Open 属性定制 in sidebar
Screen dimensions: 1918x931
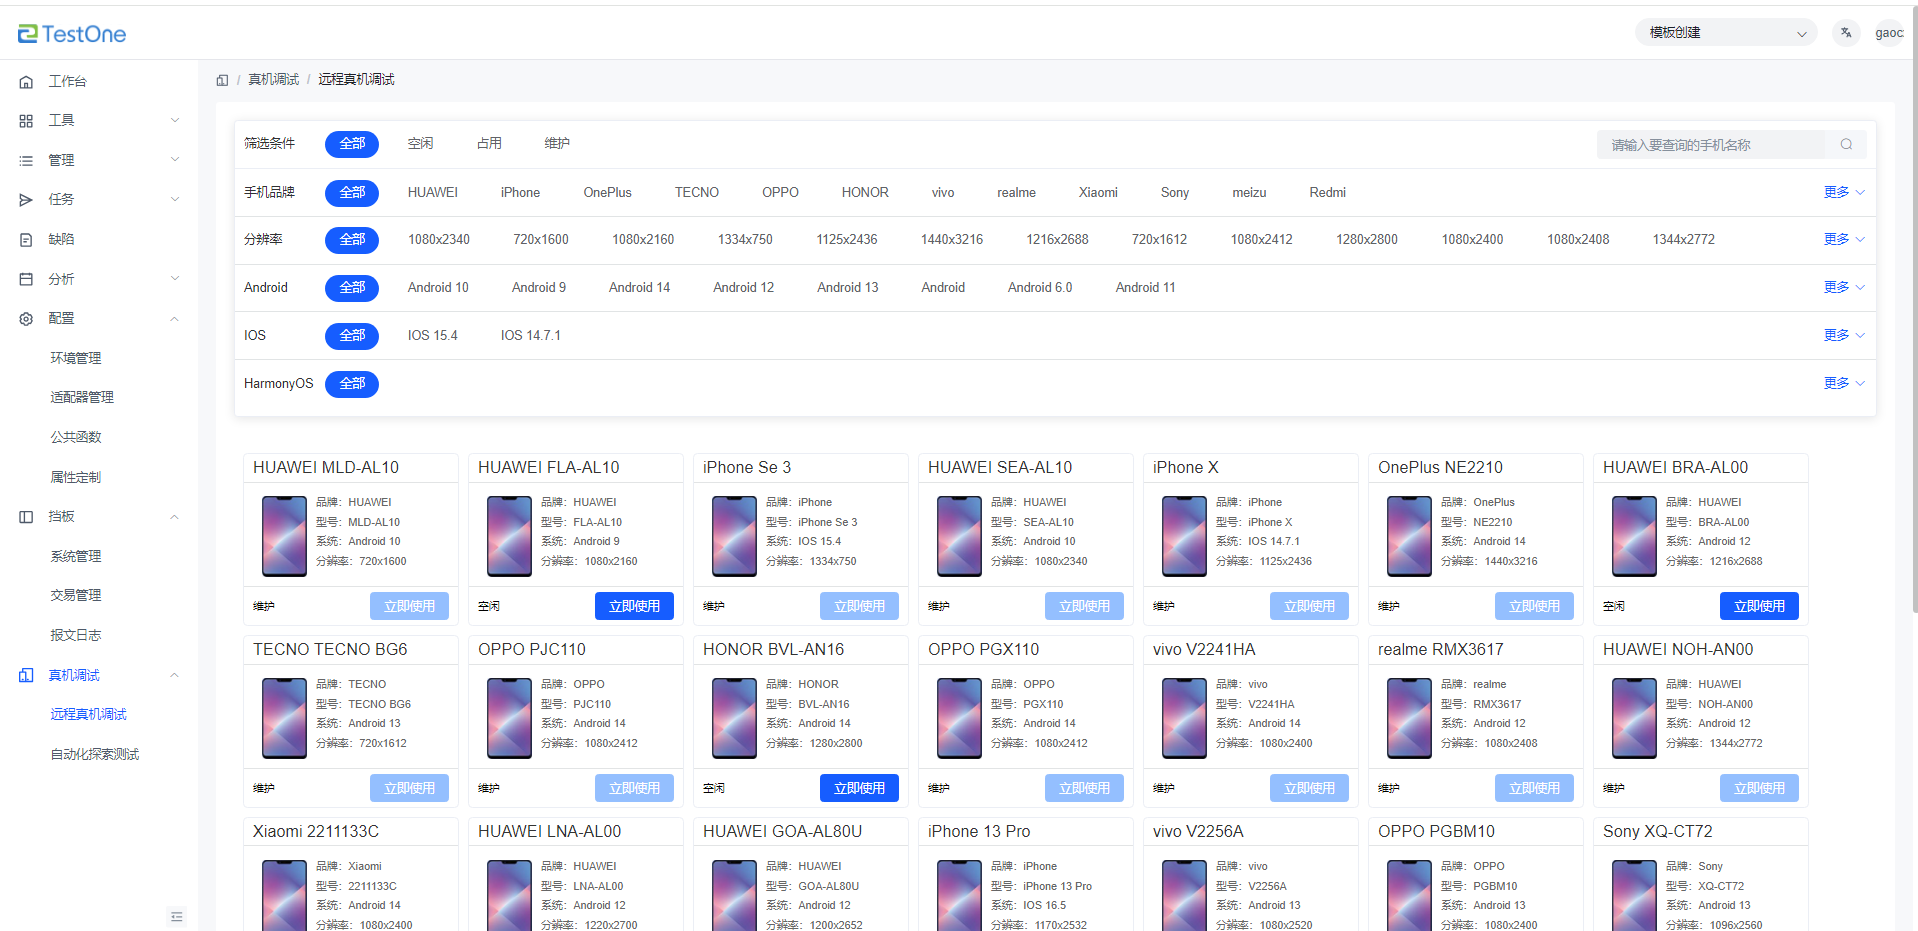point(76,477)
